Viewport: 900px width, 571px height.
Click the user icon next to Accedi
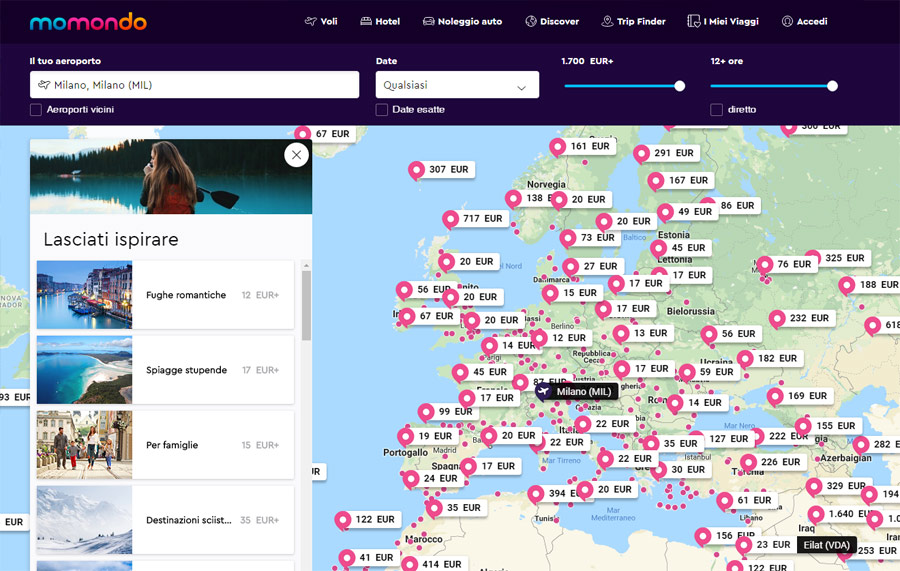coord(787,21)
